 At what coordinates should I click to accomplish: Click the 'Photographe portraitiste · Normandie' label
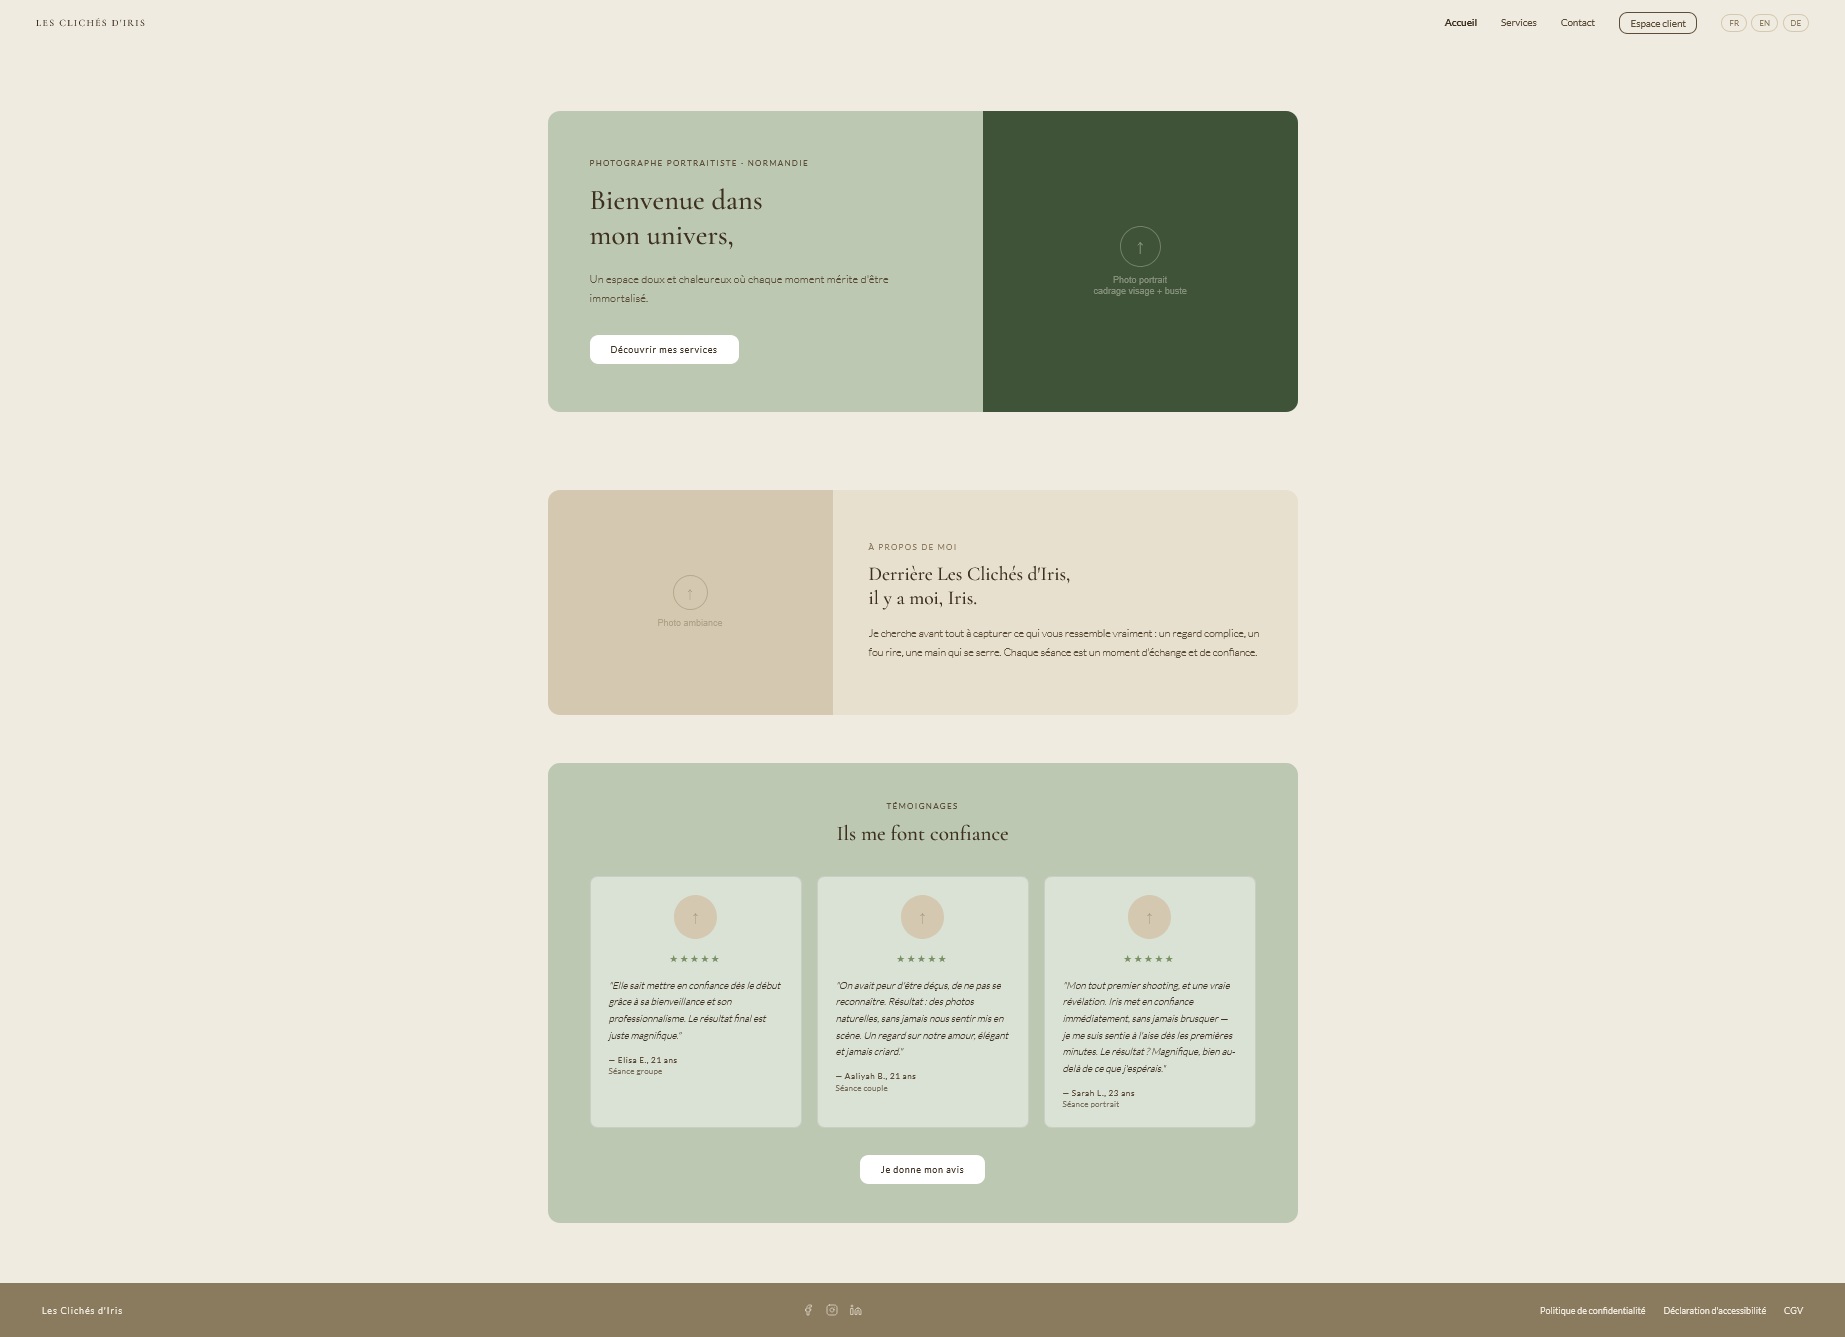tap(699, 163)
